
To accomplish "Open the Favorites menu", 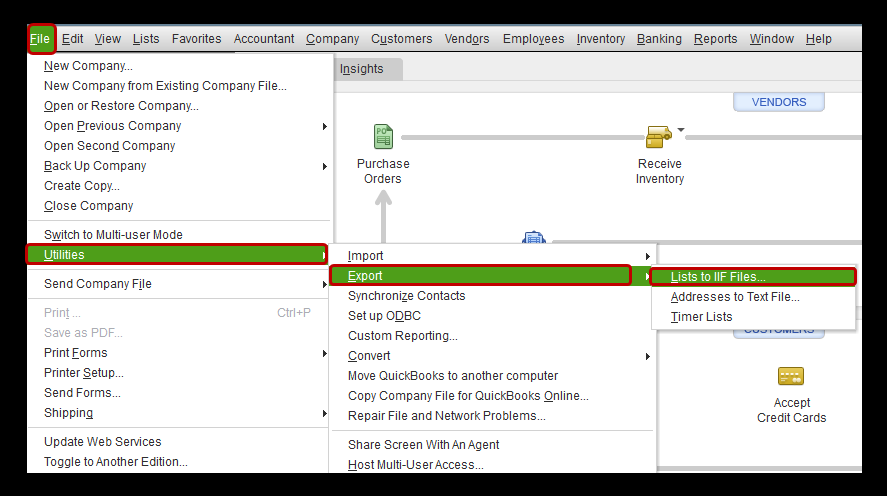I will tap(196, 39).
